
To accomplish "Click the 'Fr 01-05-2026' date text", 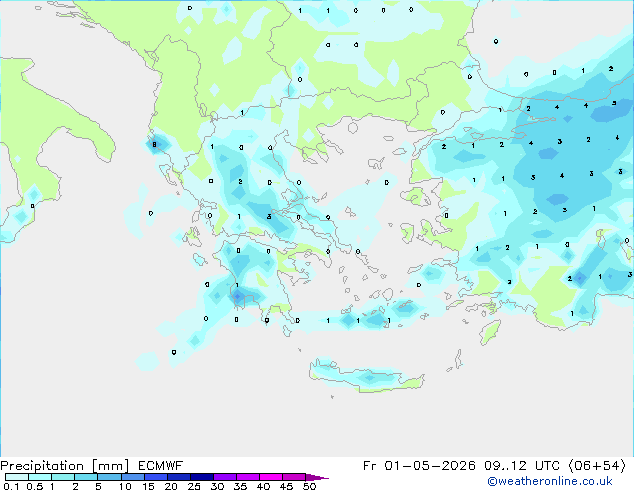I will (419, 466).
